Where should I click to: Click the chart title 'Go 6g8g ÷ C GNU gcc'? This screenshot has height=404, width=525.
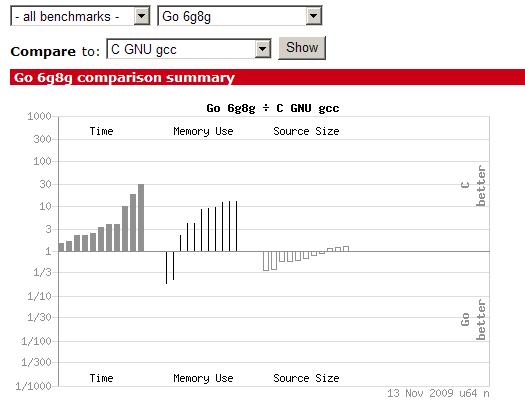[x=273, y=108]
